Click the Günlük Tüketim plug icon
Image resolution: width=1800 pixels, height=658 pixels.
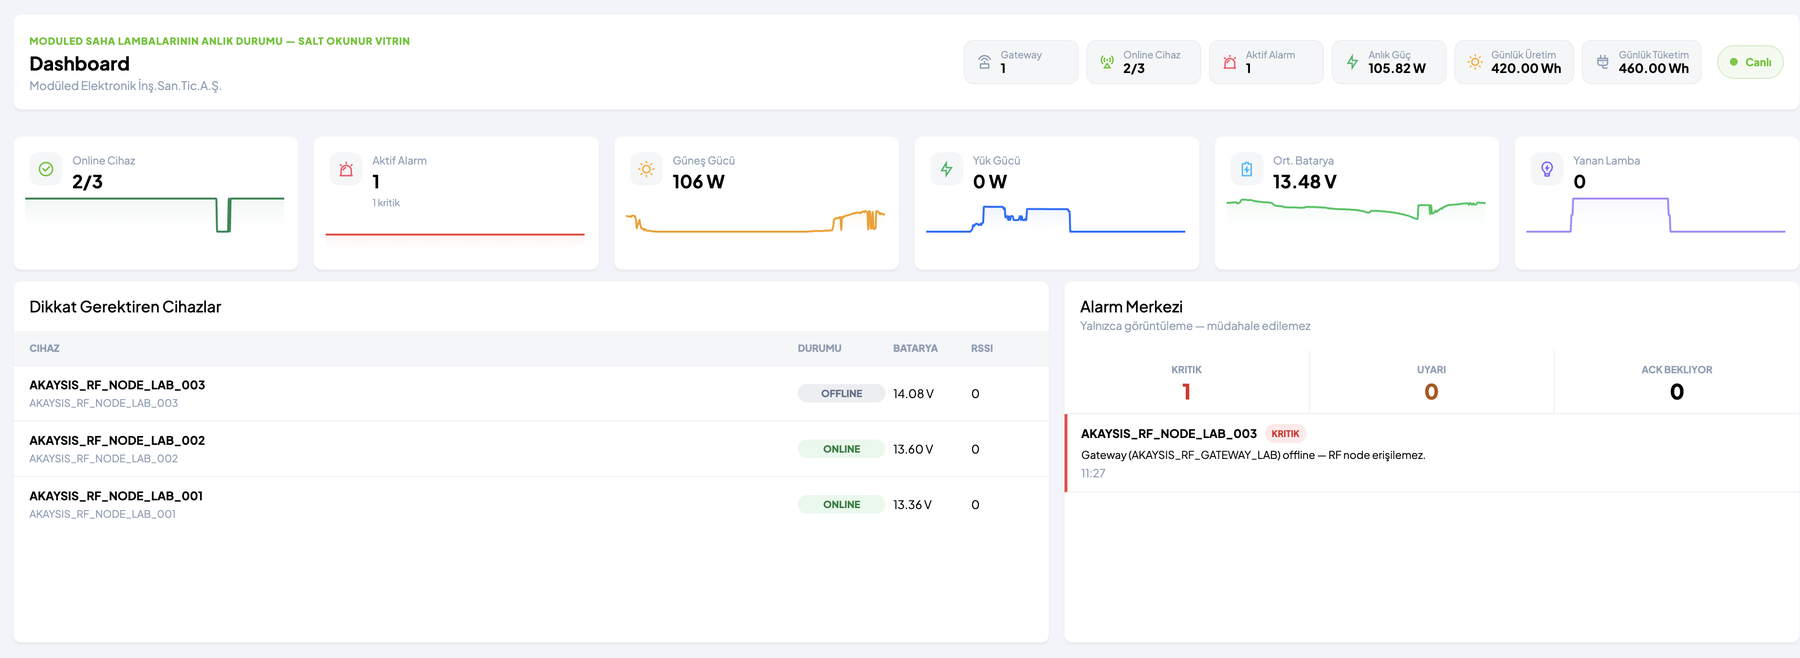tap(1603, 62)
